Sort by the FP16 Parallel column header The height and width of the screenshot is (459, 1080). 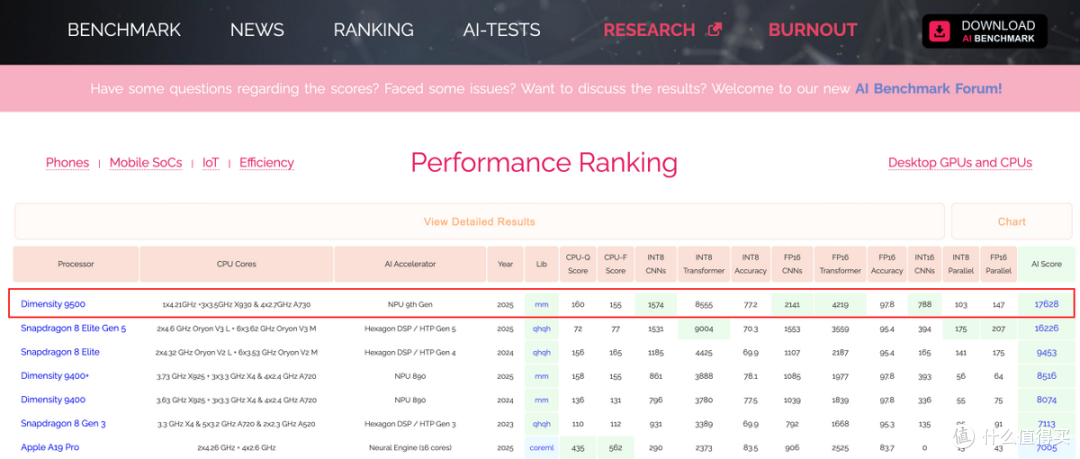pos(998,264)
